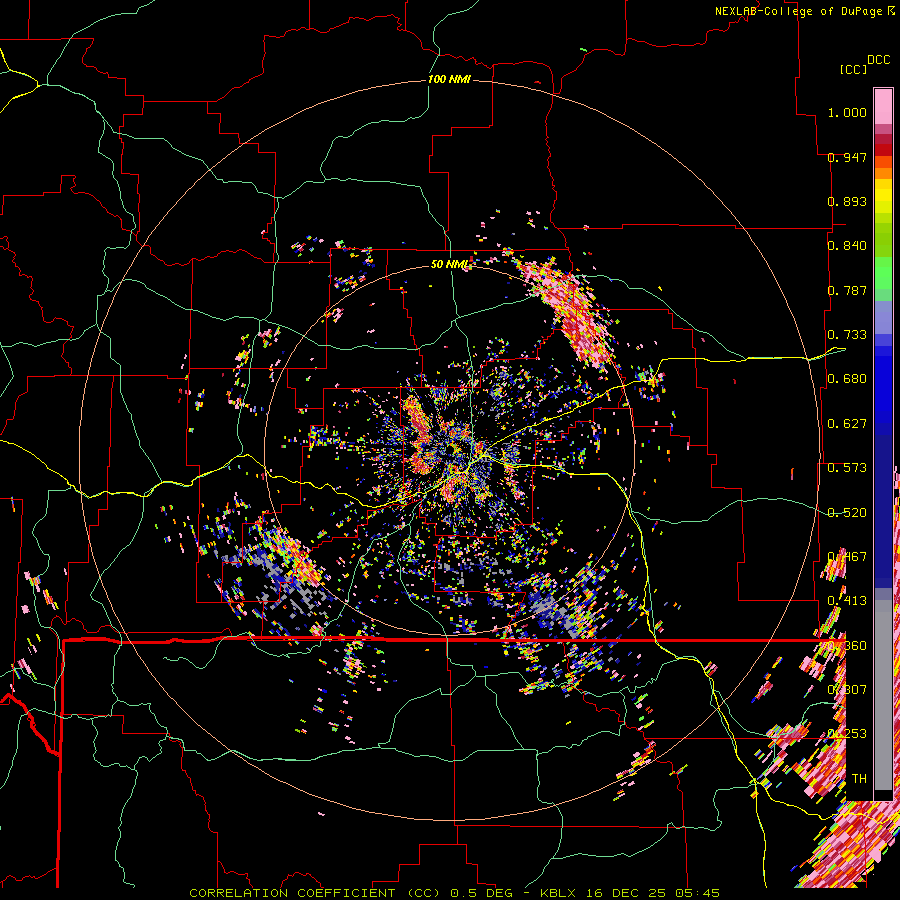900x900 pixels.
Task: Click the 0.840 scale value
Action: [847, 246]
